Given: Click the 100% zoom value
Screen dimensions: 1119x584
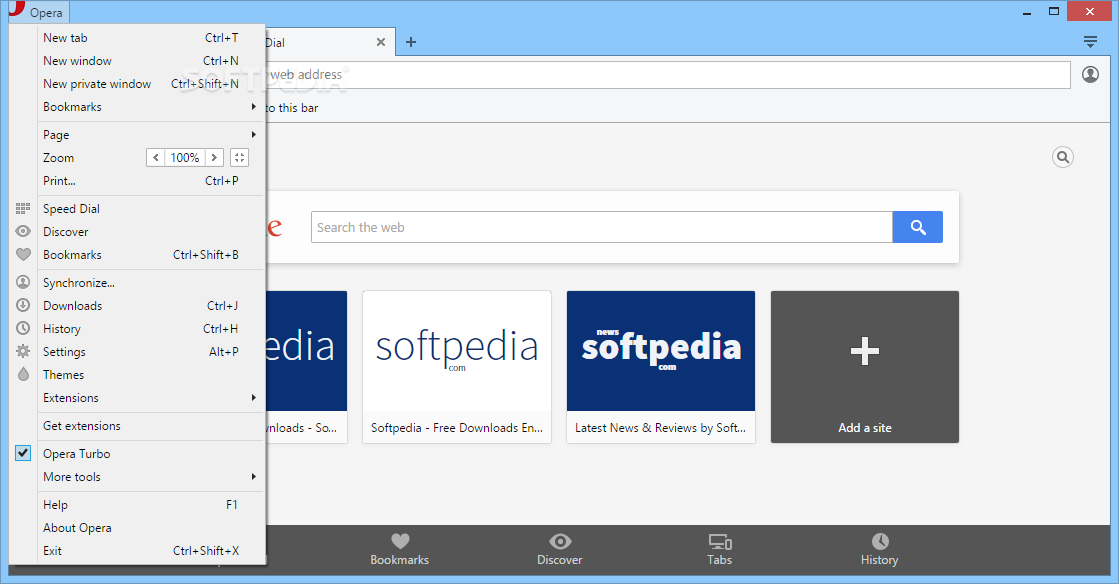Looking at the screenshot, I should [x=185, y=158].
